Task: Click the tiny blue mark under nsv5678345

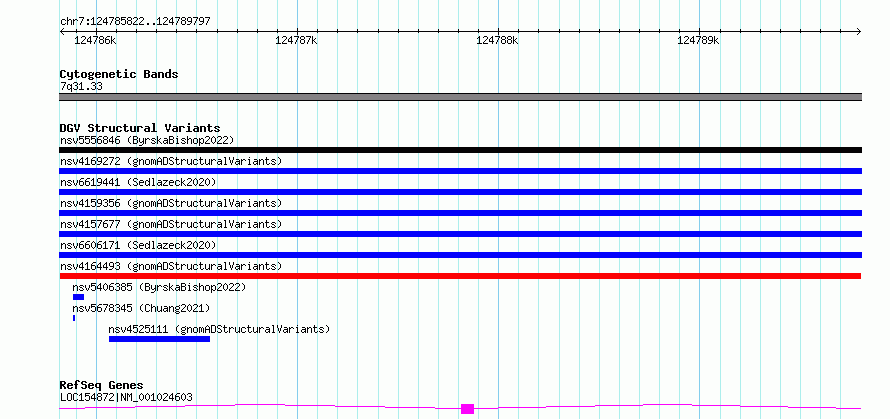Action: [74, 318]
